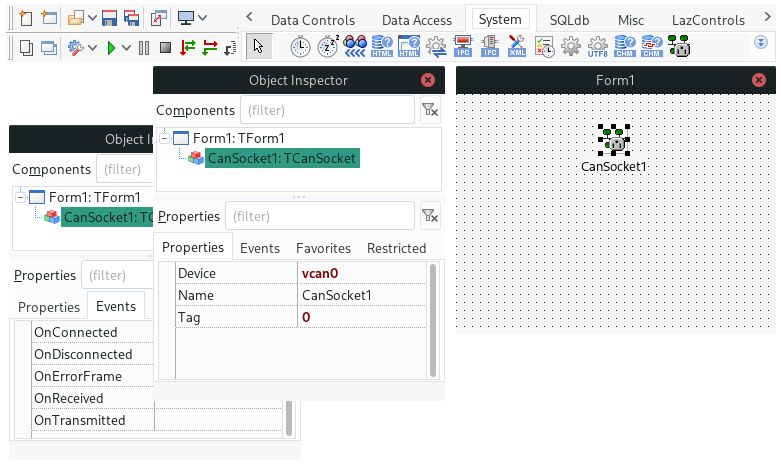Activate the selection pointer tool
Screen dimensions: 781x465
tap(259, 46)
